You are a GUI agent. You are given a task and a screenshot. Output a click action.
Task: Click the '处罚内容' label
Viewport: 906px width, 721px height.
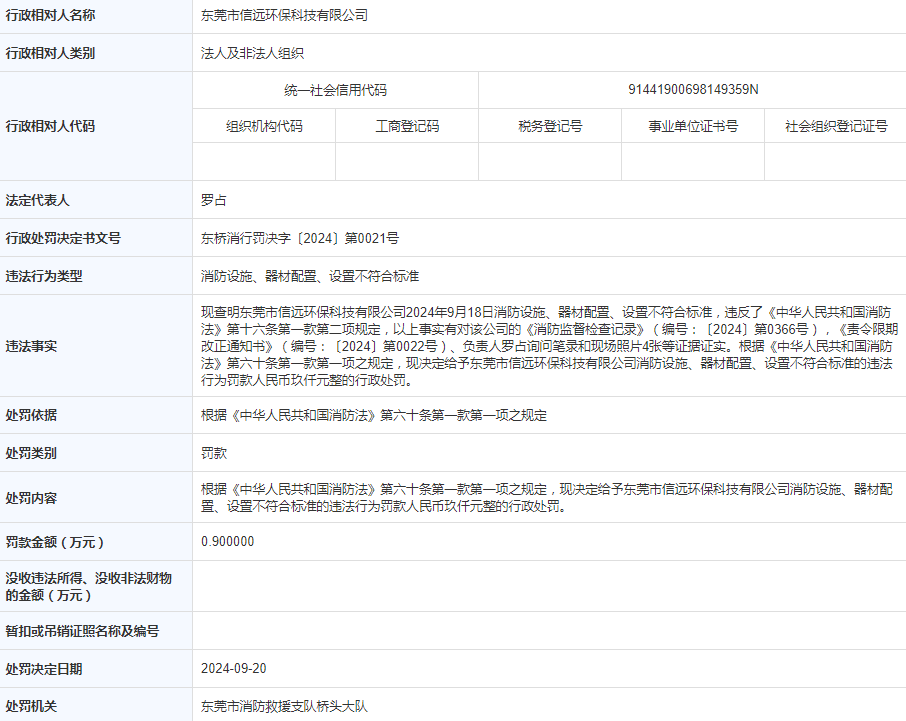(x=31, y=498)
